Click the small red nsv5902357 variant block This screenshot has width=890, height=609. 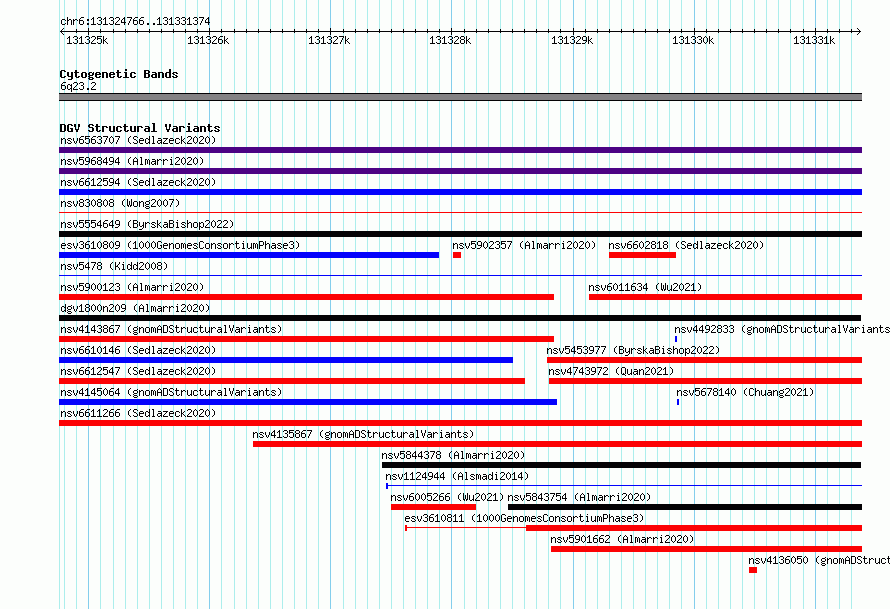[457, 255]
